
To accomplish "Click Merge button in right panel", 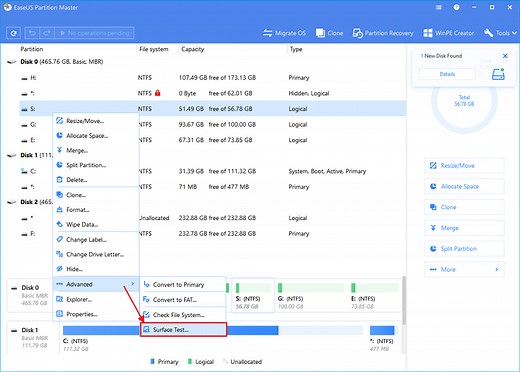I will point(464,228).
